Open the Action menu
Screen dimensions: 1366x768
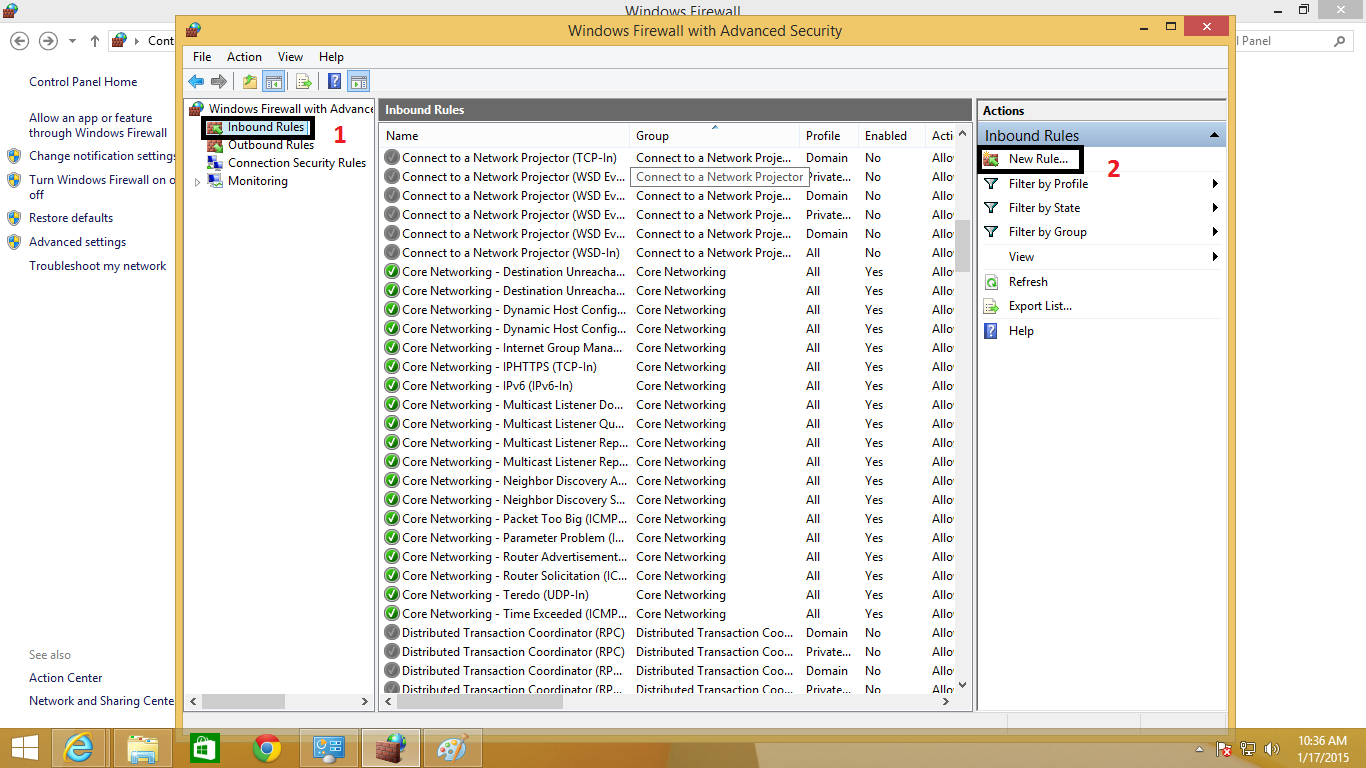point(244,57)
